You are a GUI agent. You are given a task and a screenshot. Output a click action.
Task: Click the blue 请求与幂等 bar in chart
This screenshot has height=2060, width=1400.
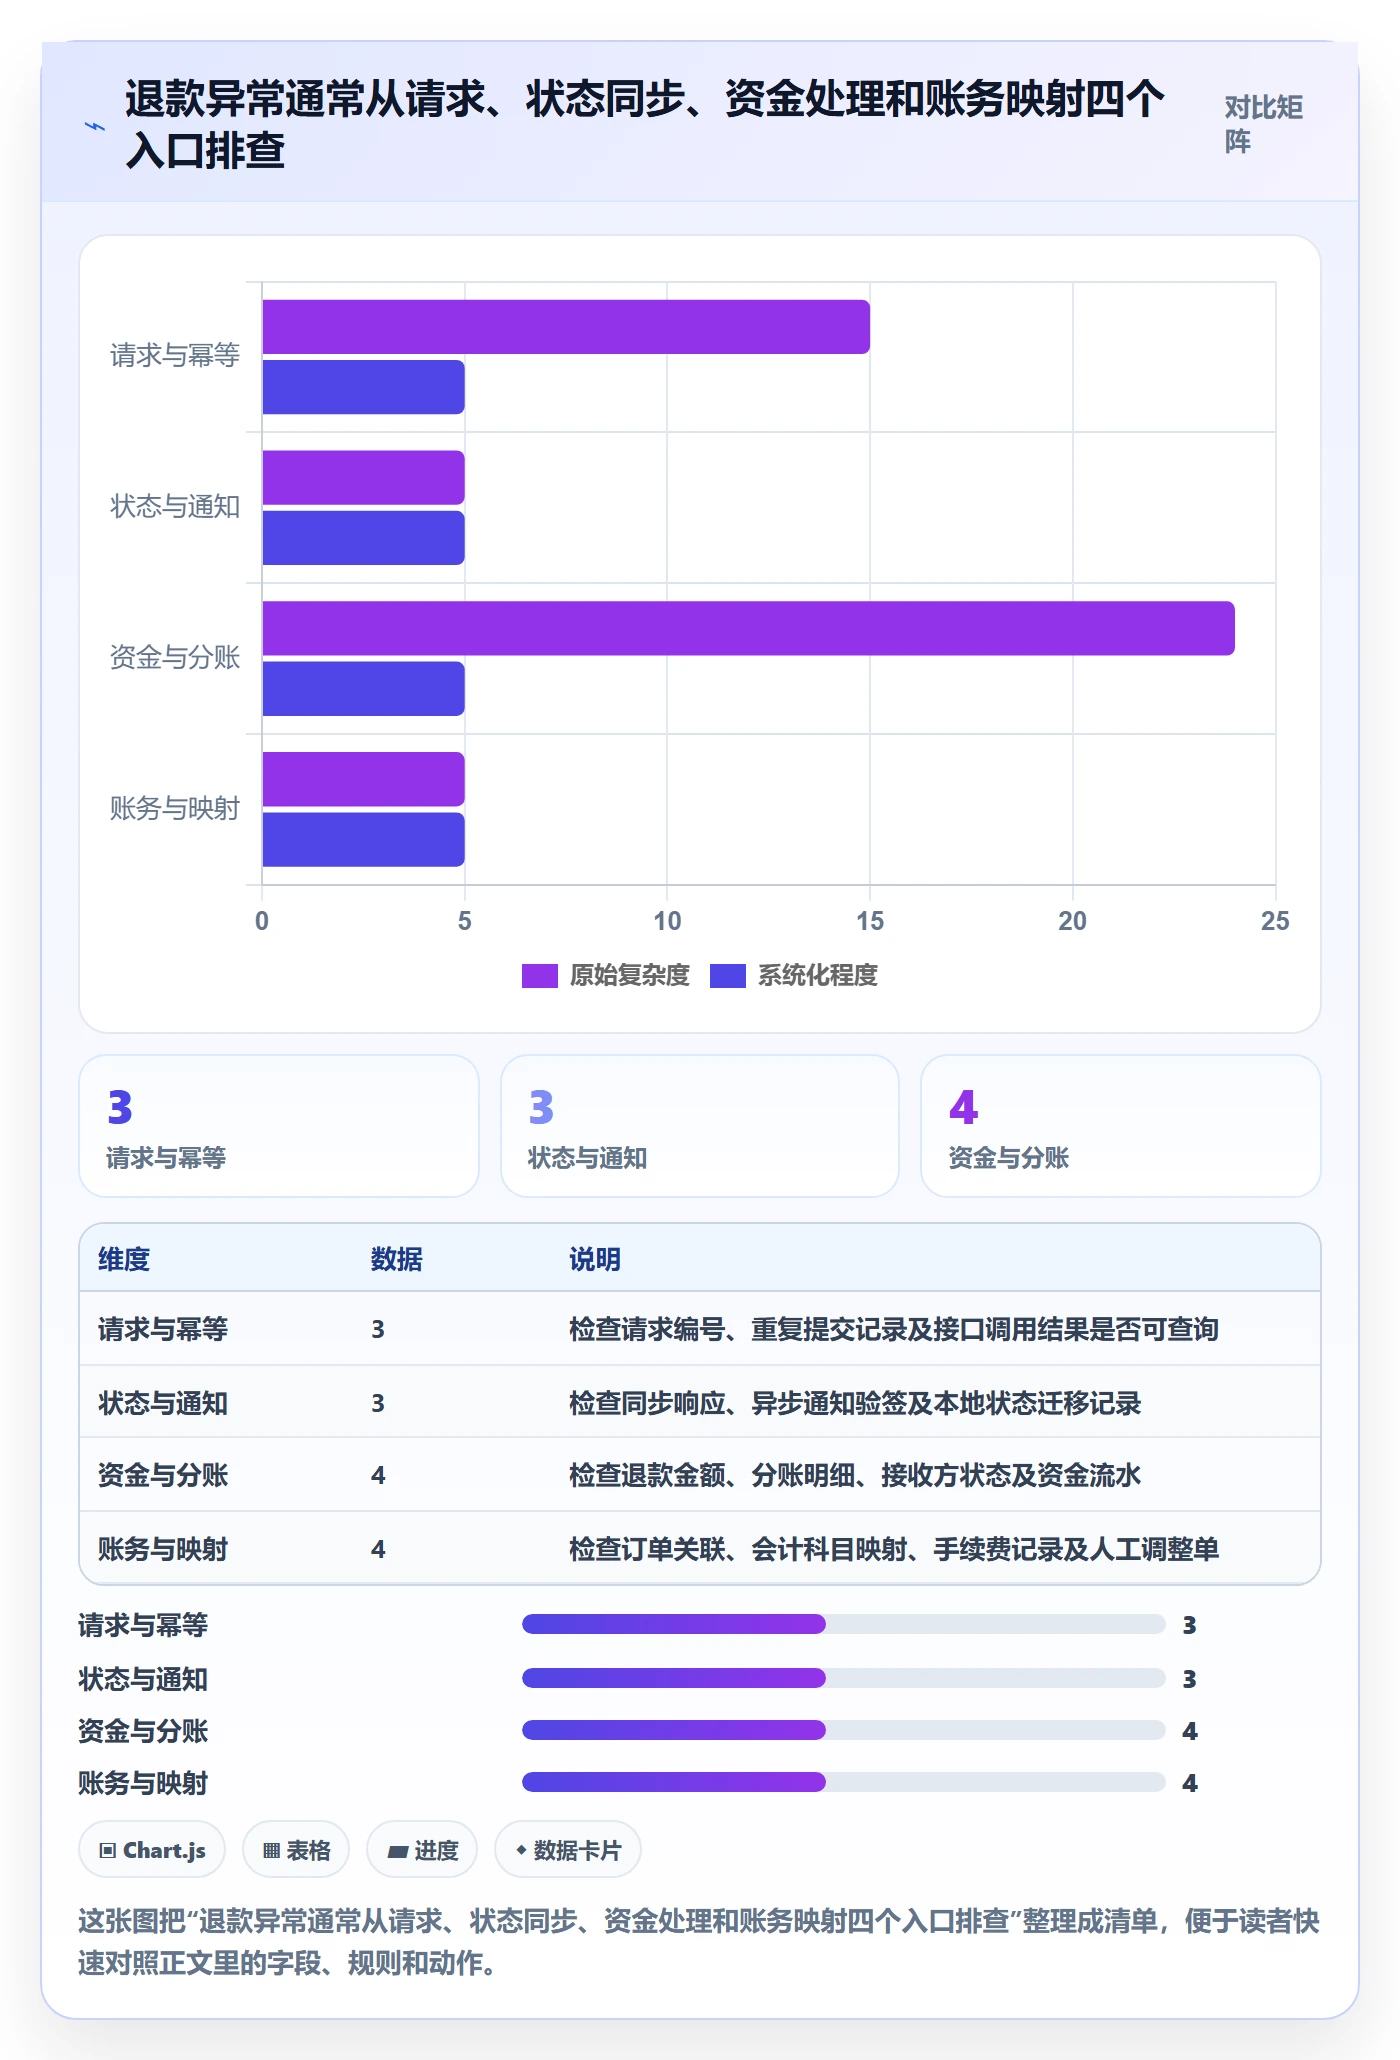pos(363,387)
